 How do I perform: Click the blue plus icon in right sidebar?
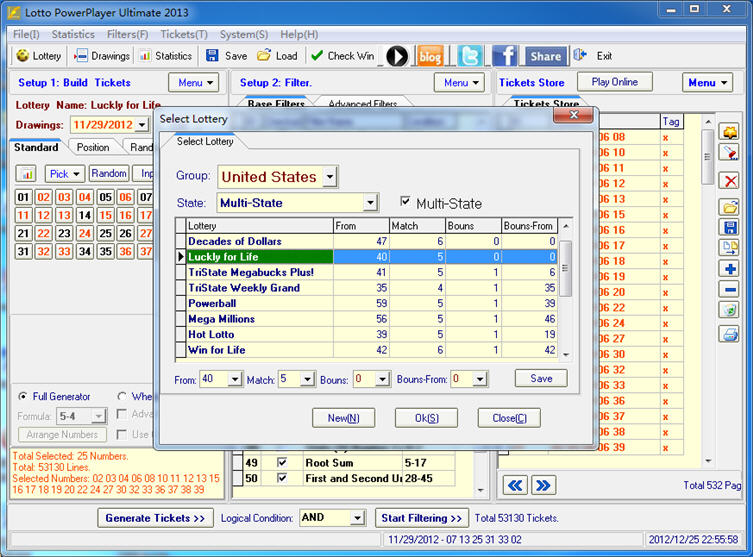coord(730,269)
